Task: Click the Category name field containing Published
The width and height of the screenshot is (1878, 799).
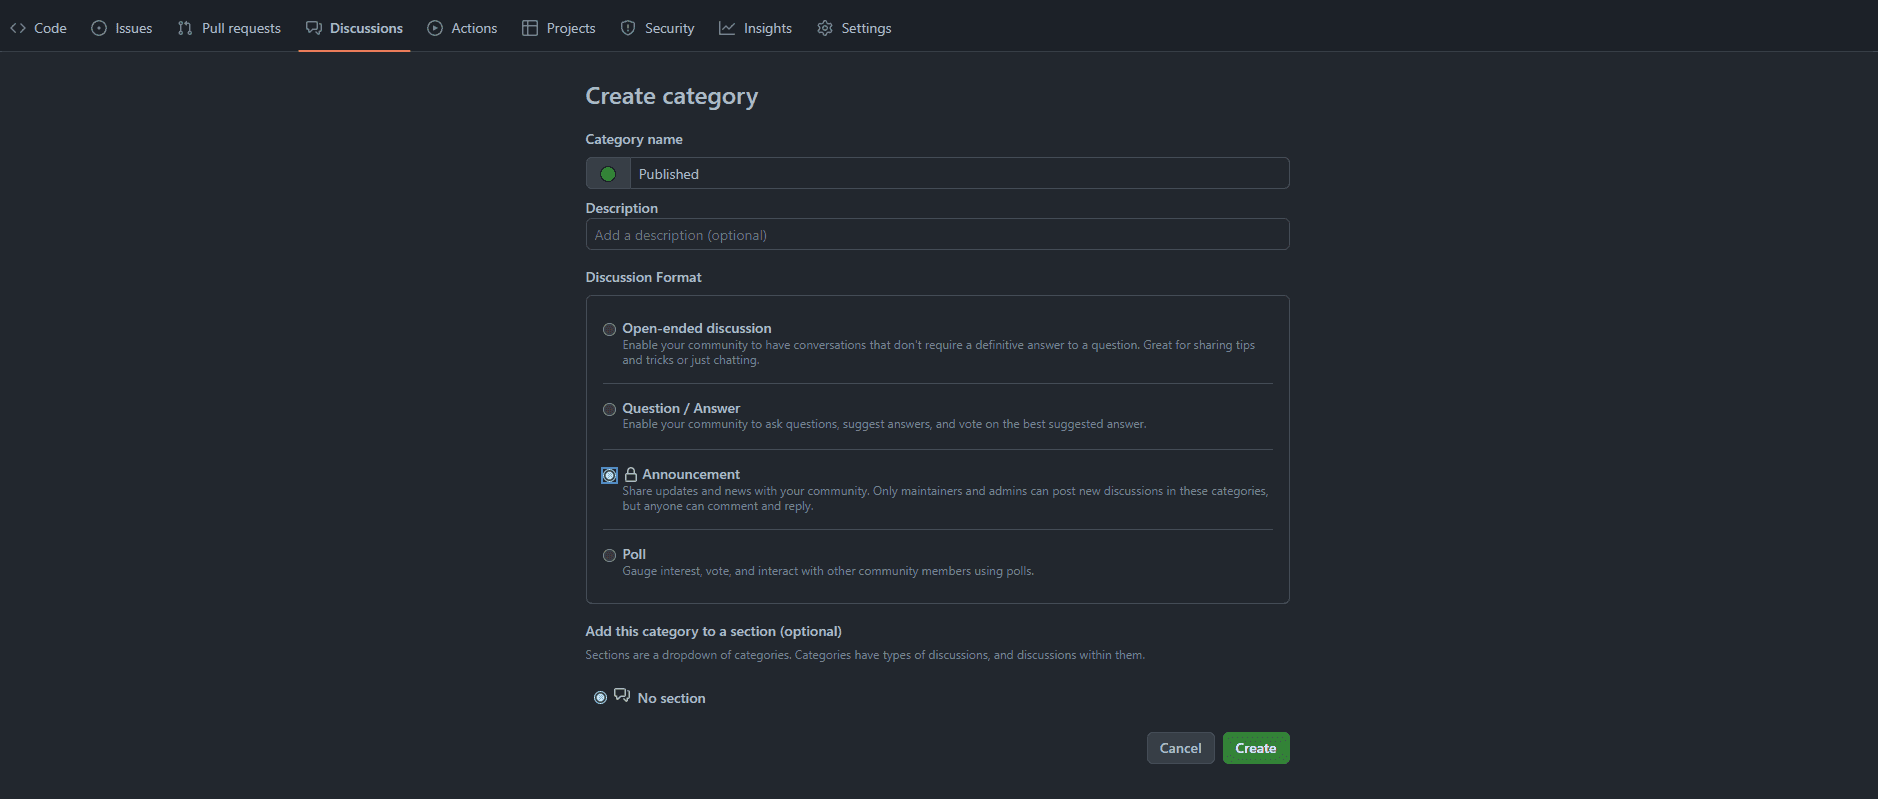Action: [958, 174]
